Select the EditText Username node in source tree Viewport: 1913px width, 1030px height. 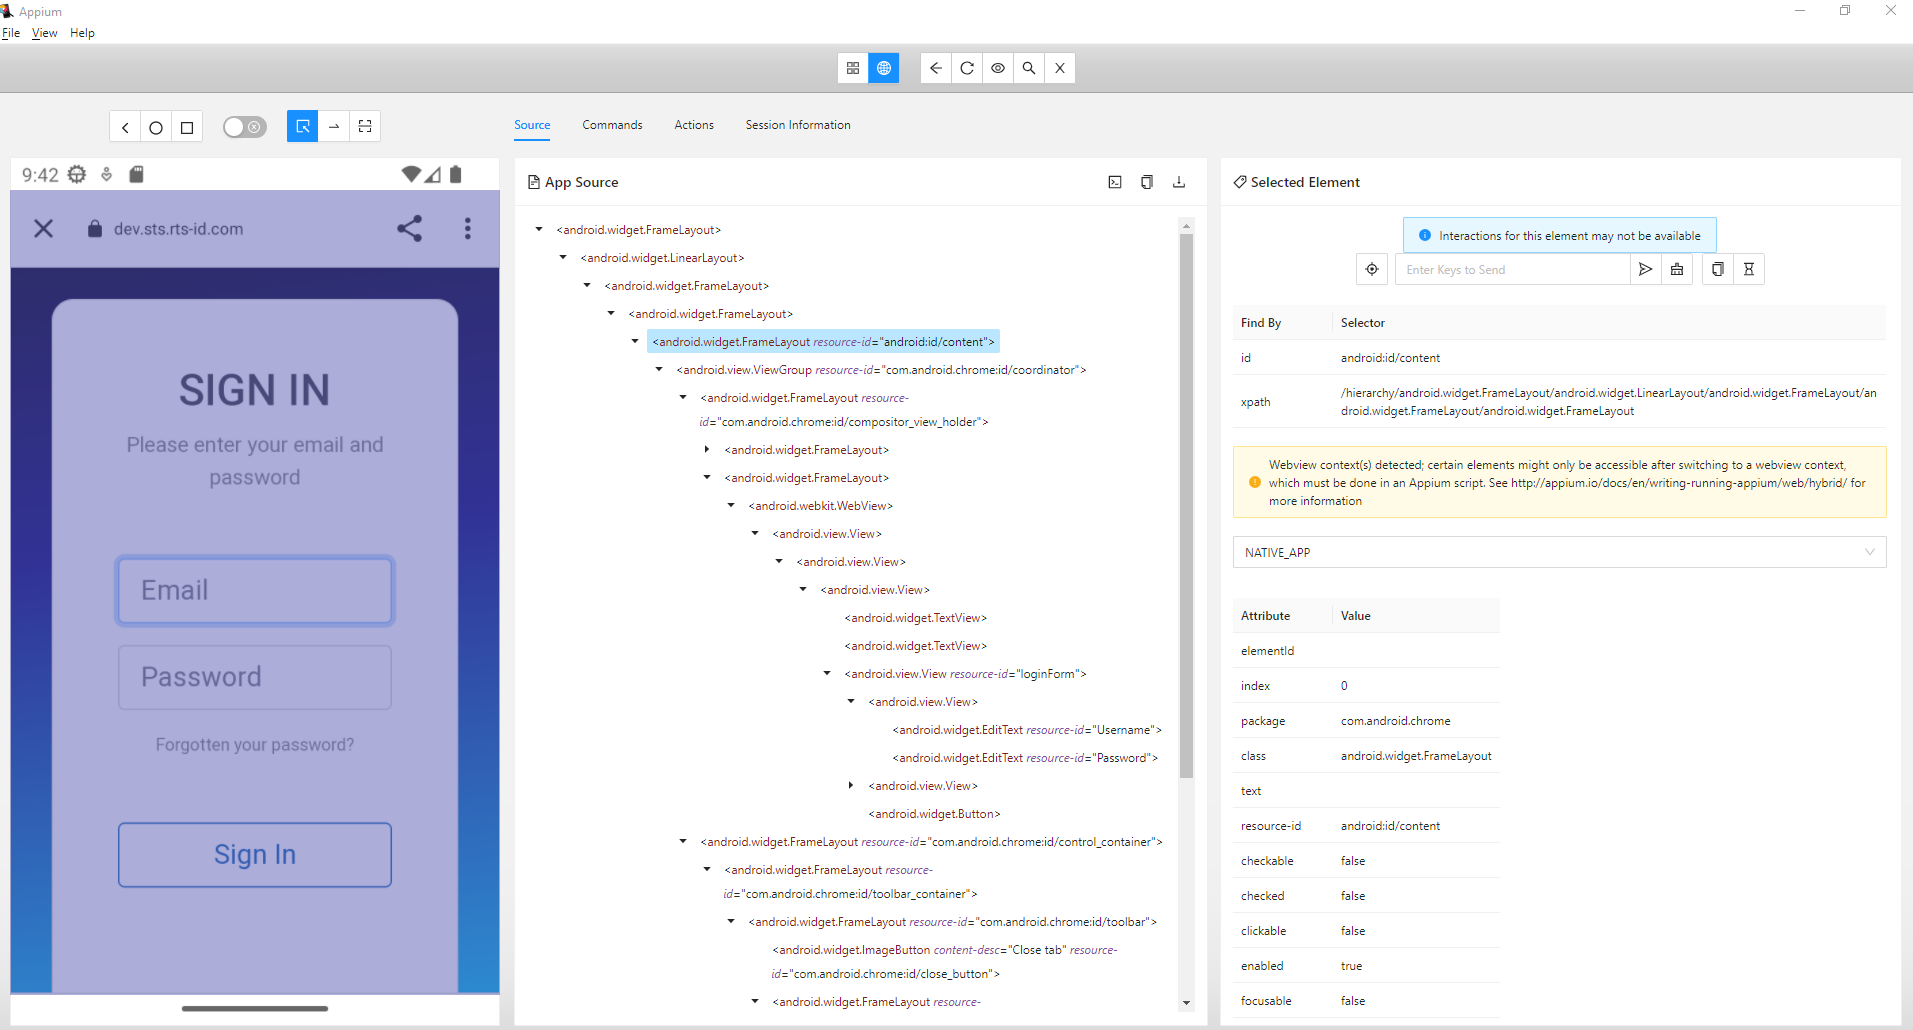pyautogui.click(x=1026, y=730)
